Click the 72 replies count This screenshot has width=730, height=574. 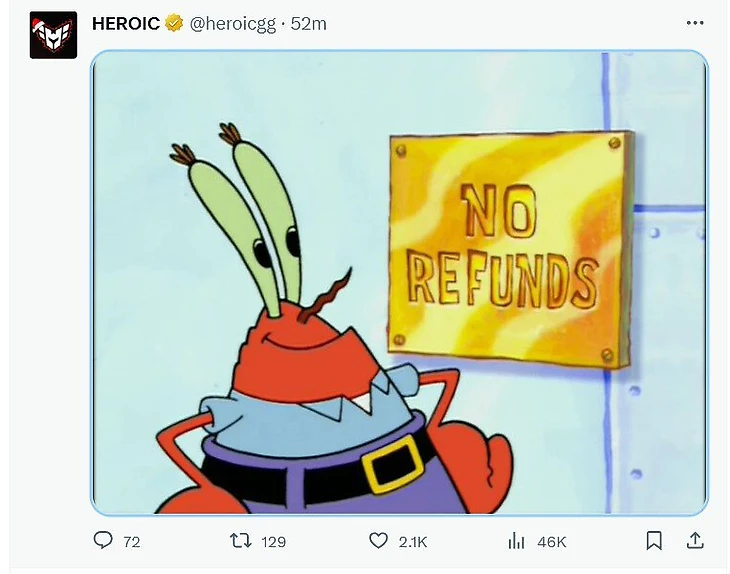click(x=132, y=542)
